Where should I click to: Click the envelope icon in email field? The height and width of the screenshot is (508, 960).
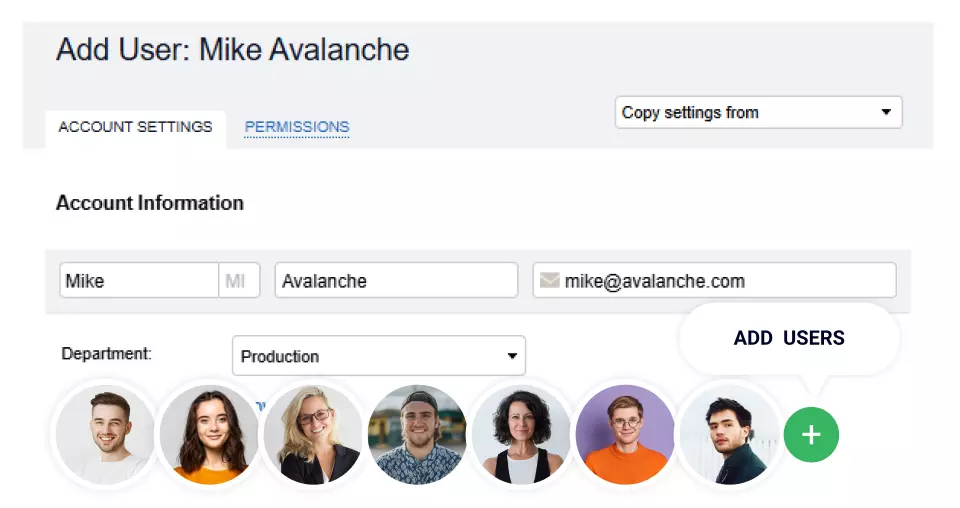pyautogui.click(x=549, y=281)
